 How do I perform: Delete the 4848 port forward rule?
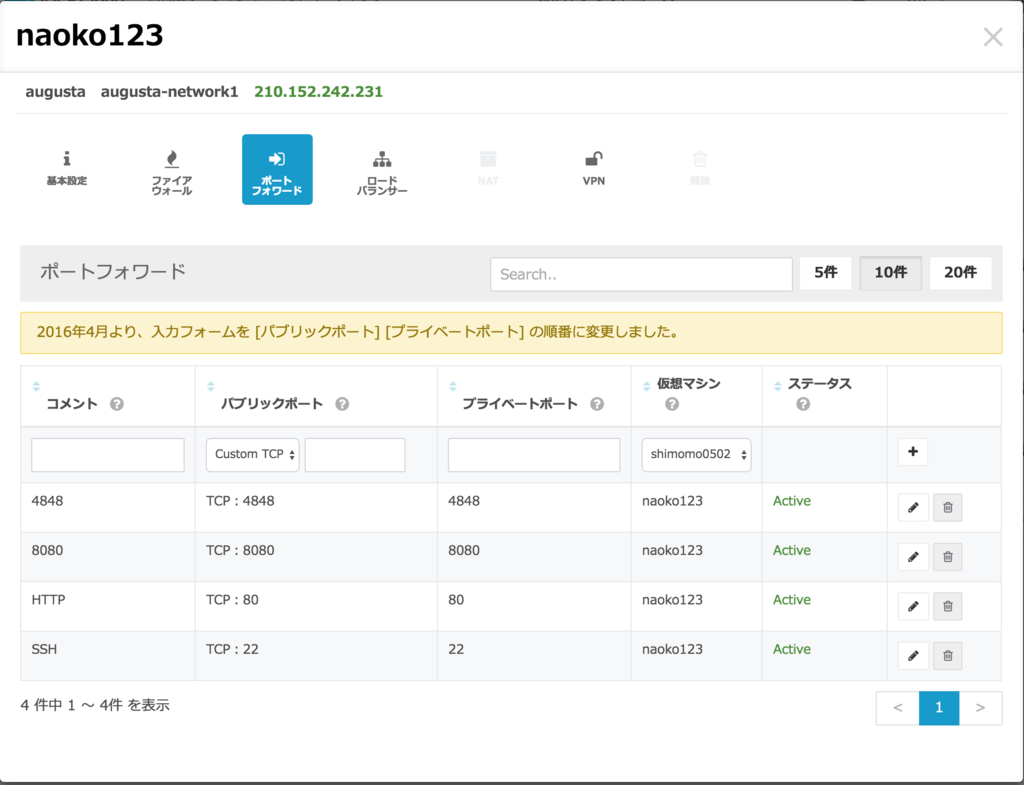point(948,507)
